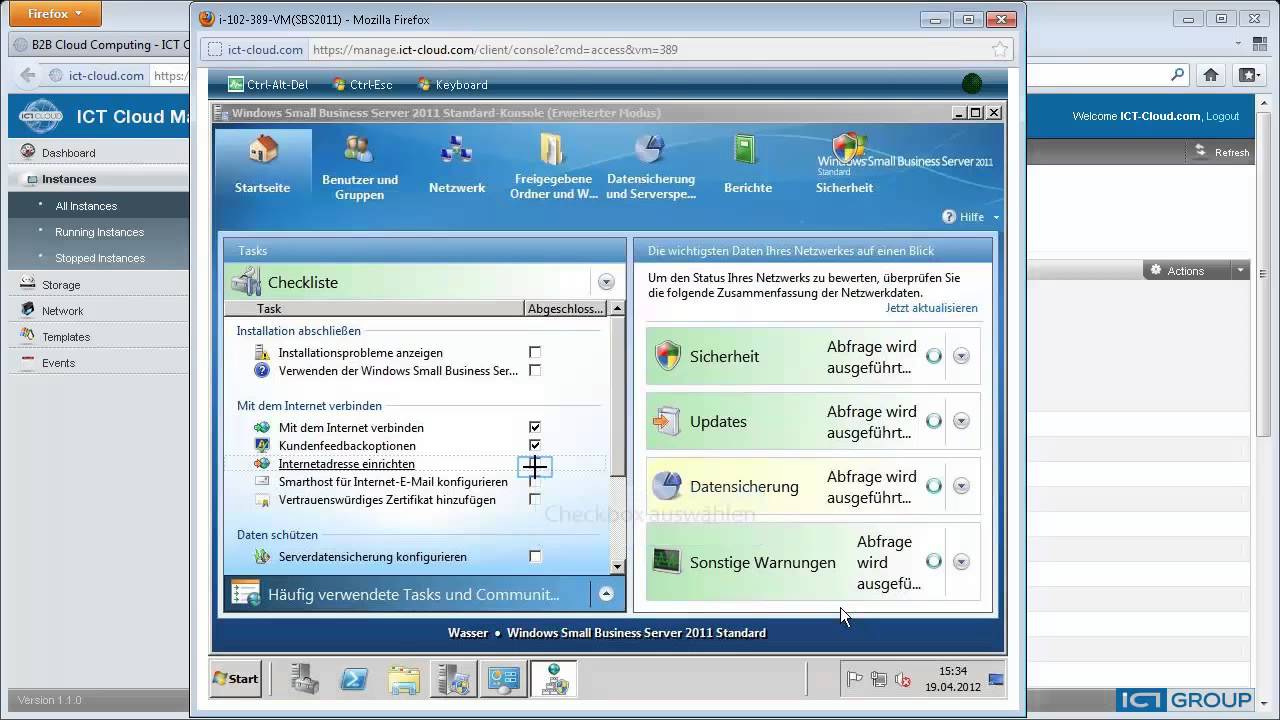Open Benutzer und Gruppen section
The width and height of the screenshot is (1280, 720).
click(x=359, y=167)
